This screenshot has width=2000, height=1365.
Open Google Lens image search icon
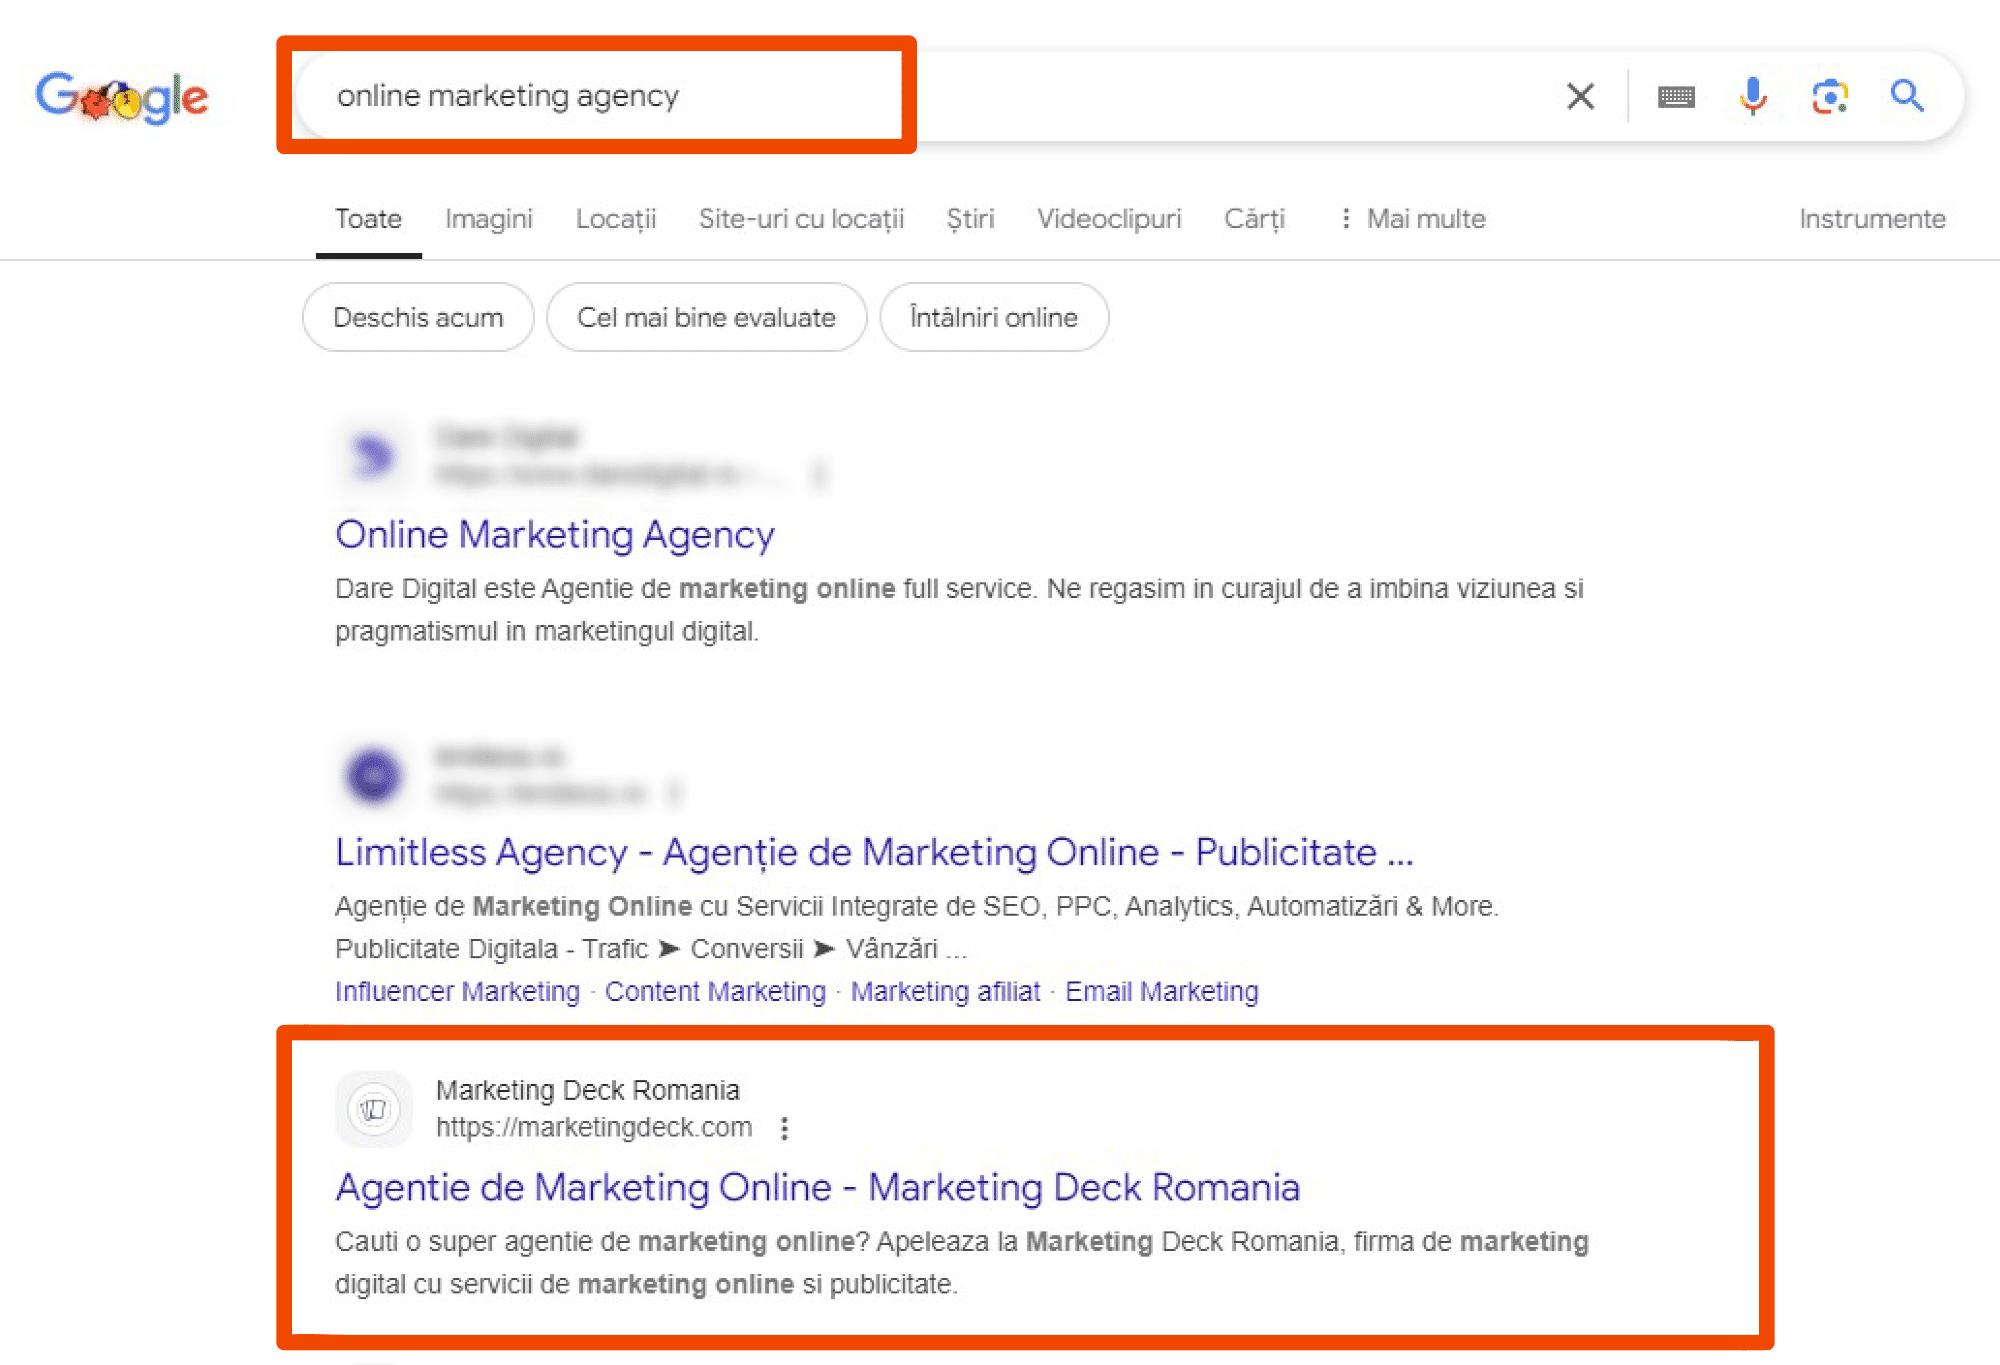click(1830, 96)
